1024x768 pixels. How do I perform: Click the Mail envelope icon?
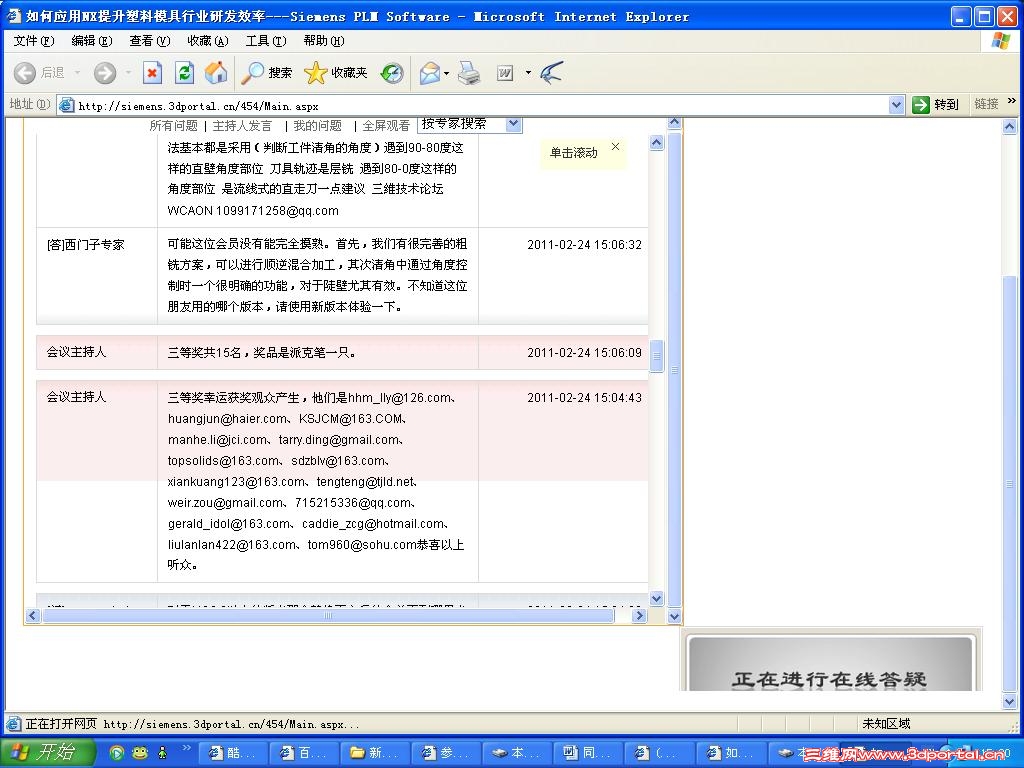tap(429, 73)
